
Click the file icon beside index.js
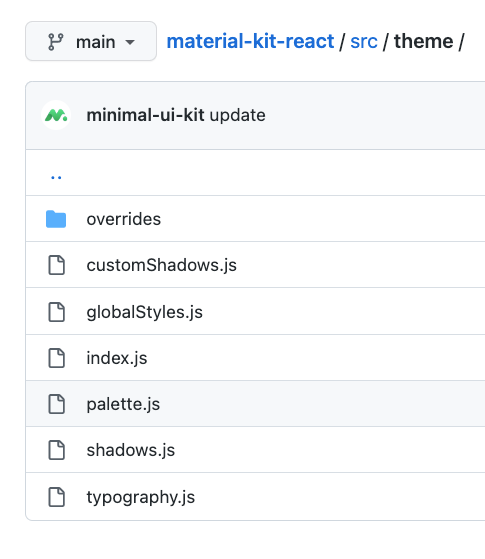coord(56,358)
